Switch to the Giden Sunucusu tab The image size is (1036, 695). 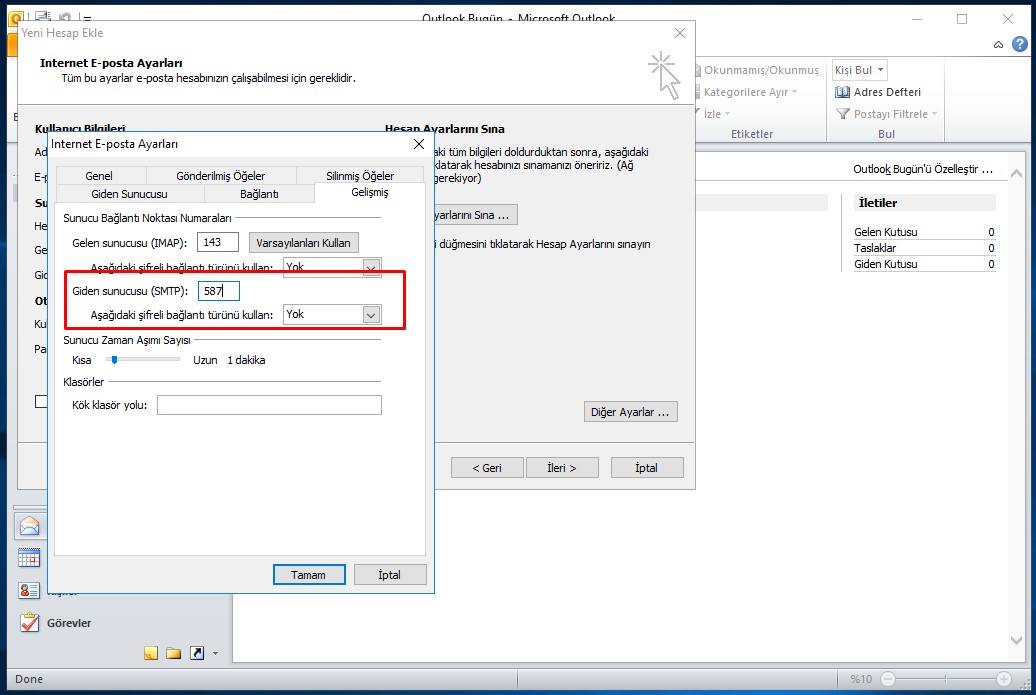[x=130, y=194]
